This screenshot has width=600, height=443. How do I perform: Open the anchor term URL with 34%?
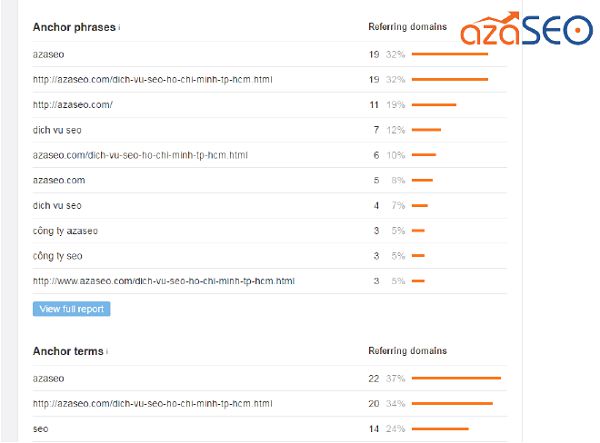pyautogui.click(x=152, y=403)
